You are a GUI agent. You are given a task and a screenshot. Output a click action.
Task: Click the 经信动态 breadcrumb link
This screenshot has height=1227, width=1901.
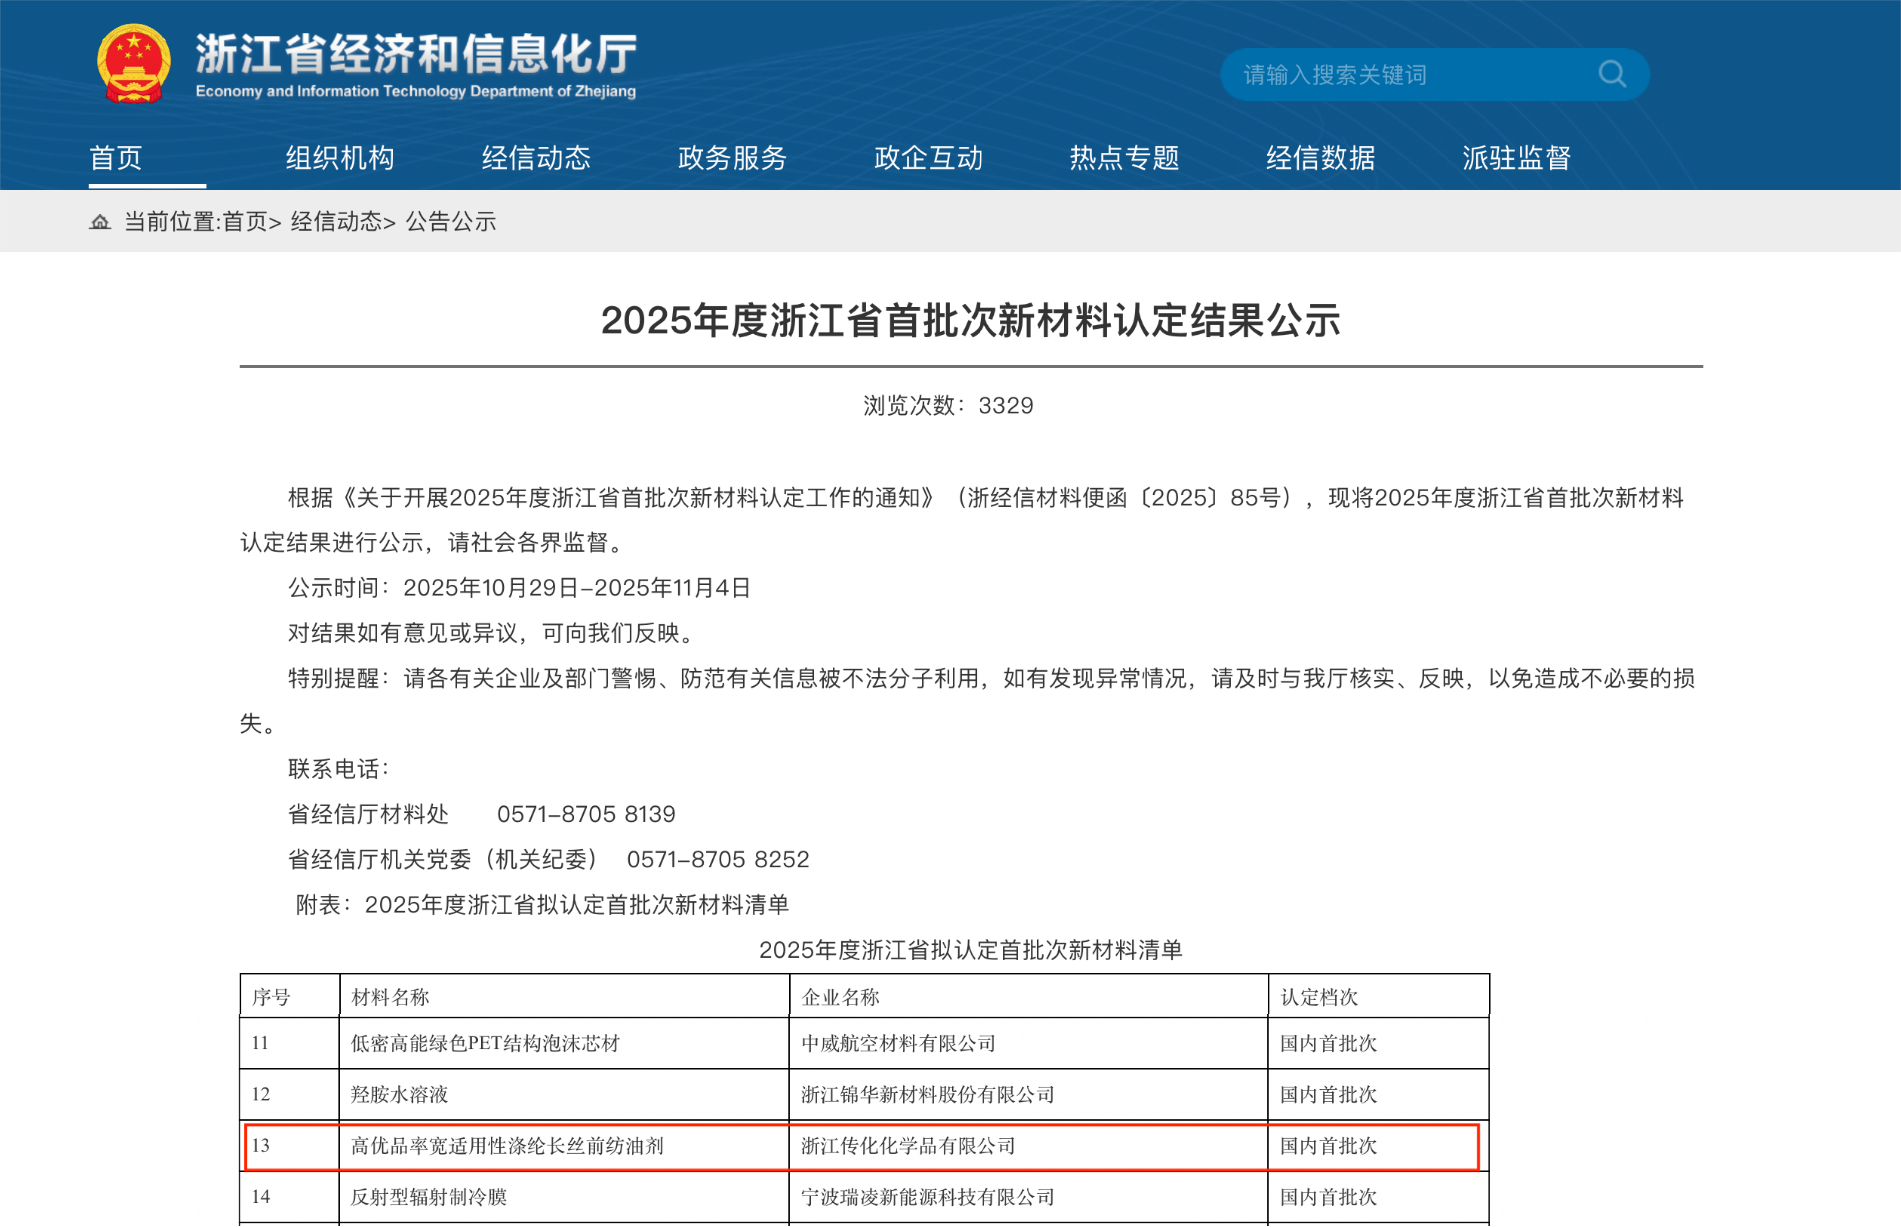pos(336,222)
